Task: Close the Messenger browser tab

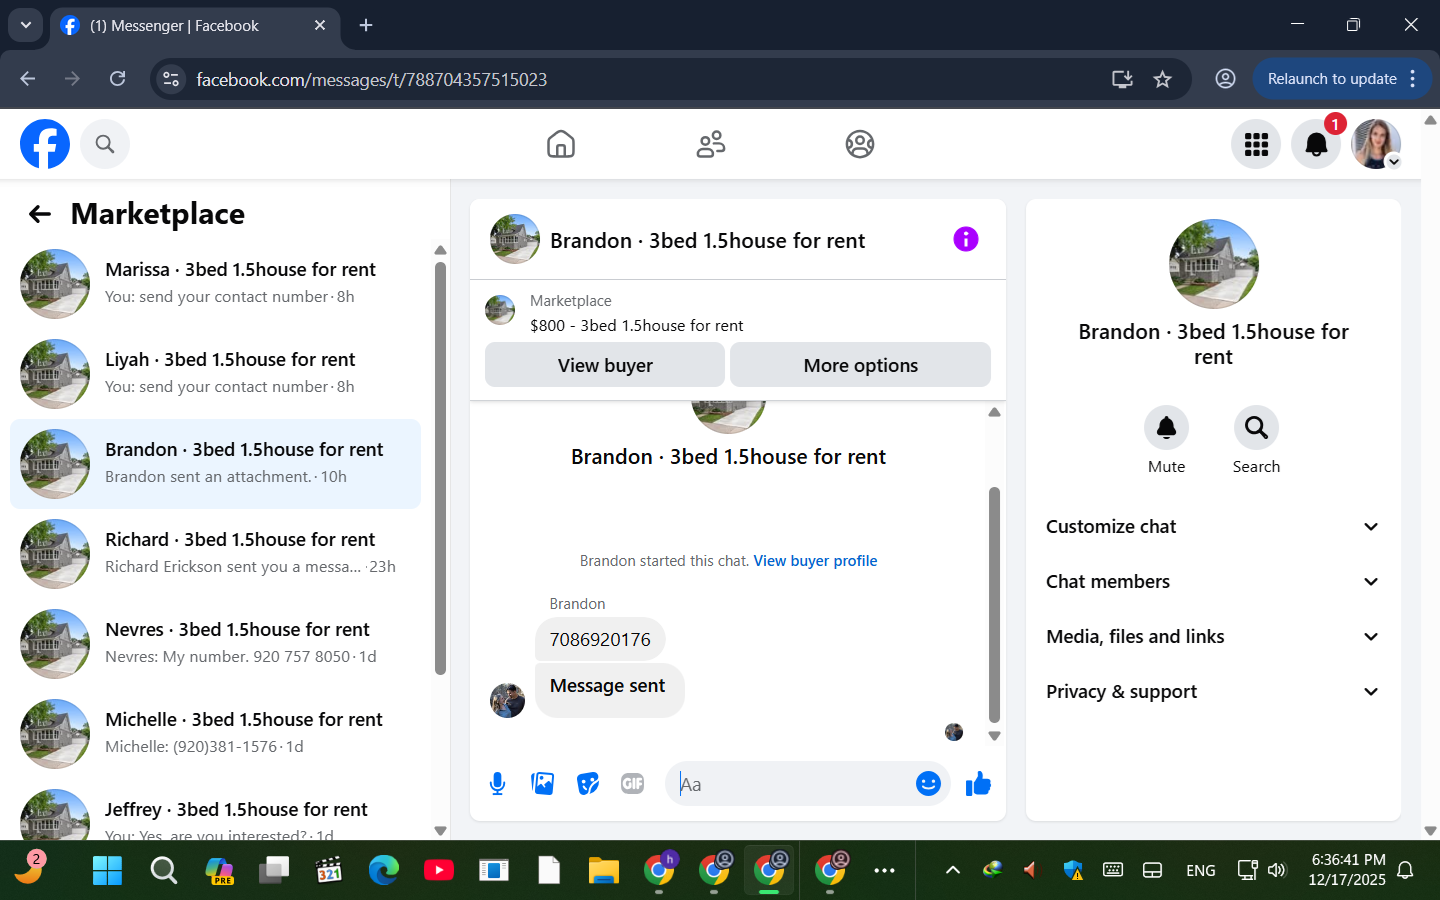Action: [320, 25]
